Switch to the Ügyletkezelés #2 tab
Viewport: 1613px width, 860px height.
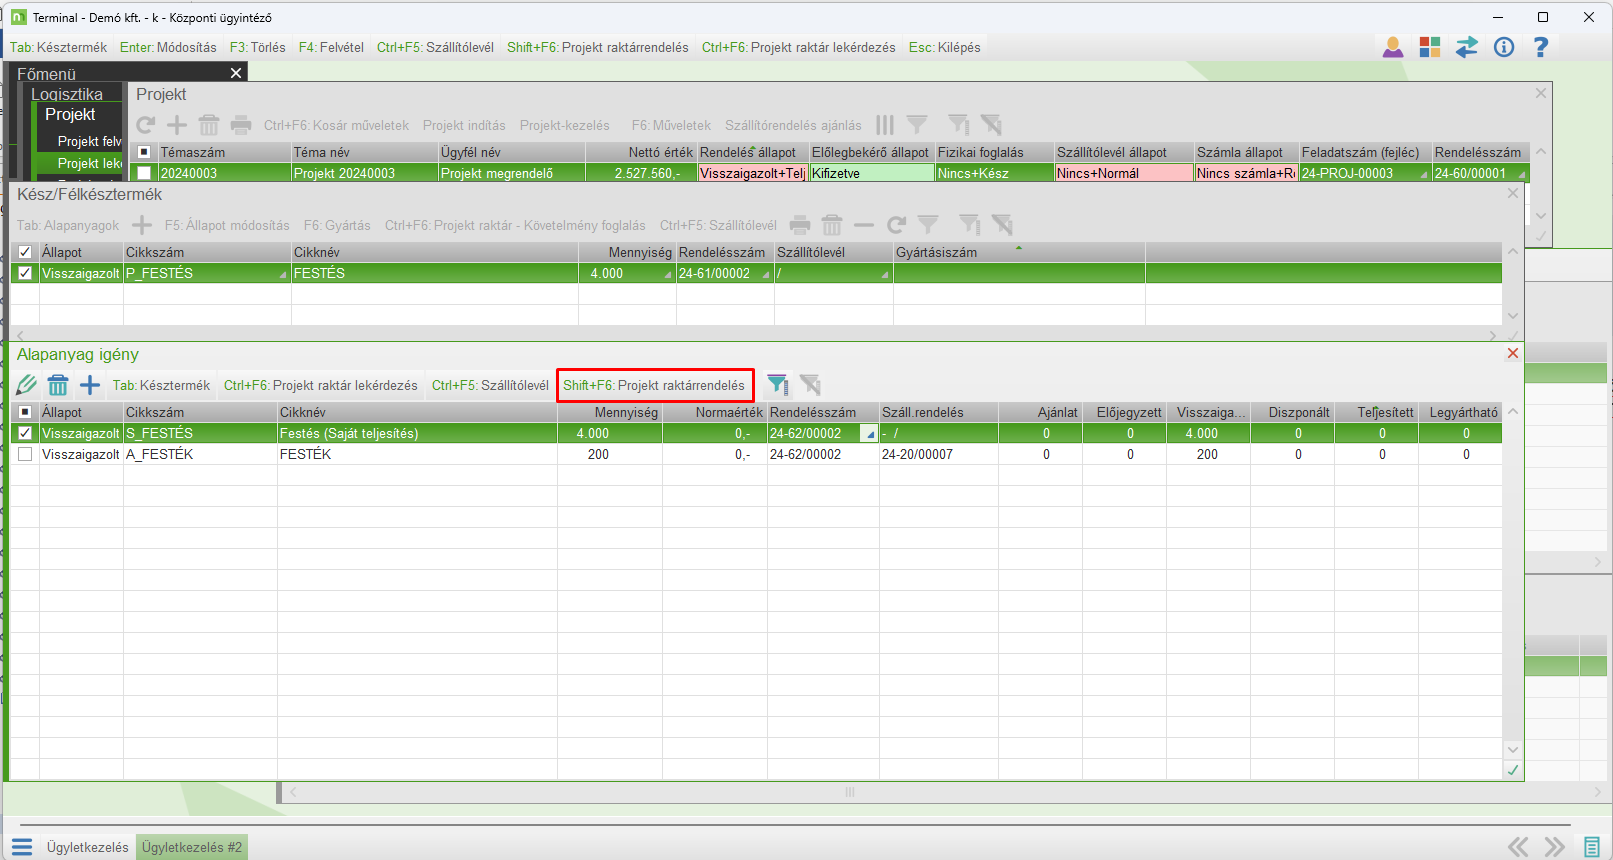192,847
